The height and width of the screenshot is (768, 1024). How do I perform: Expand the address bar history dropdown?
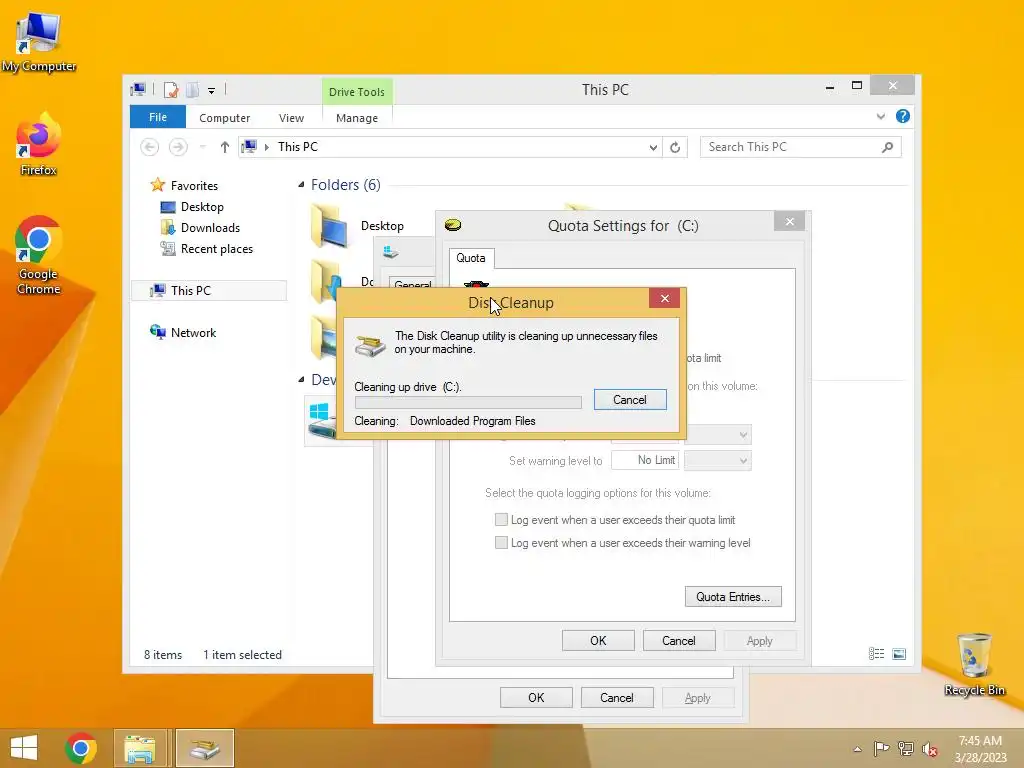pyautogui.click(x=653, y=148)
